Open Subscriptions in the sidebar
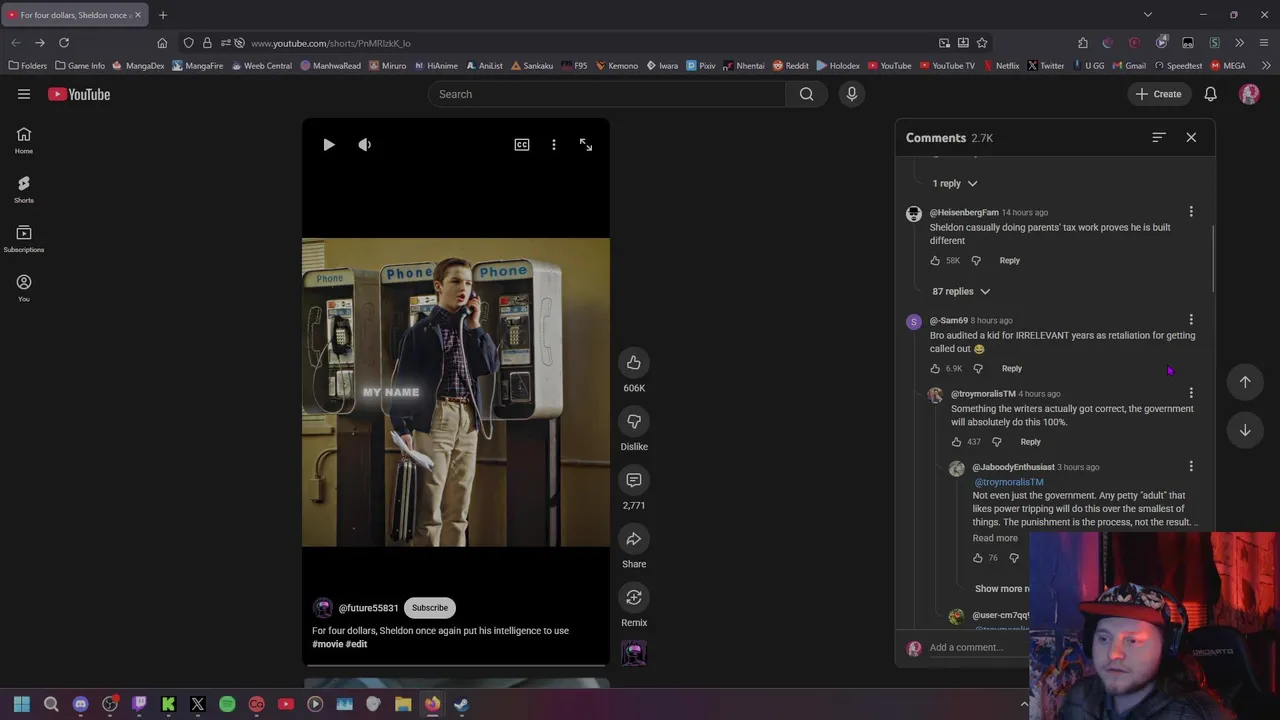Viewport: 1280px width, 720px height. pyautogui.click(x=24, y=238)
